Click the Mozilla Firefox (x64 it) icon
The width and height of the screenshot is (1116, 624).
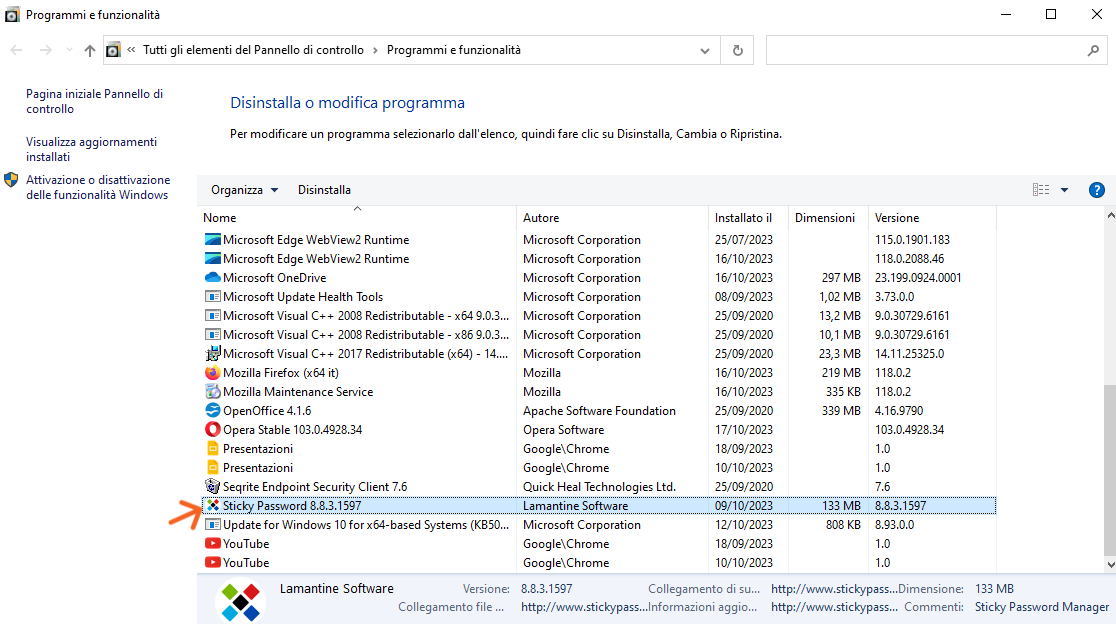click(x=212, y=372)
